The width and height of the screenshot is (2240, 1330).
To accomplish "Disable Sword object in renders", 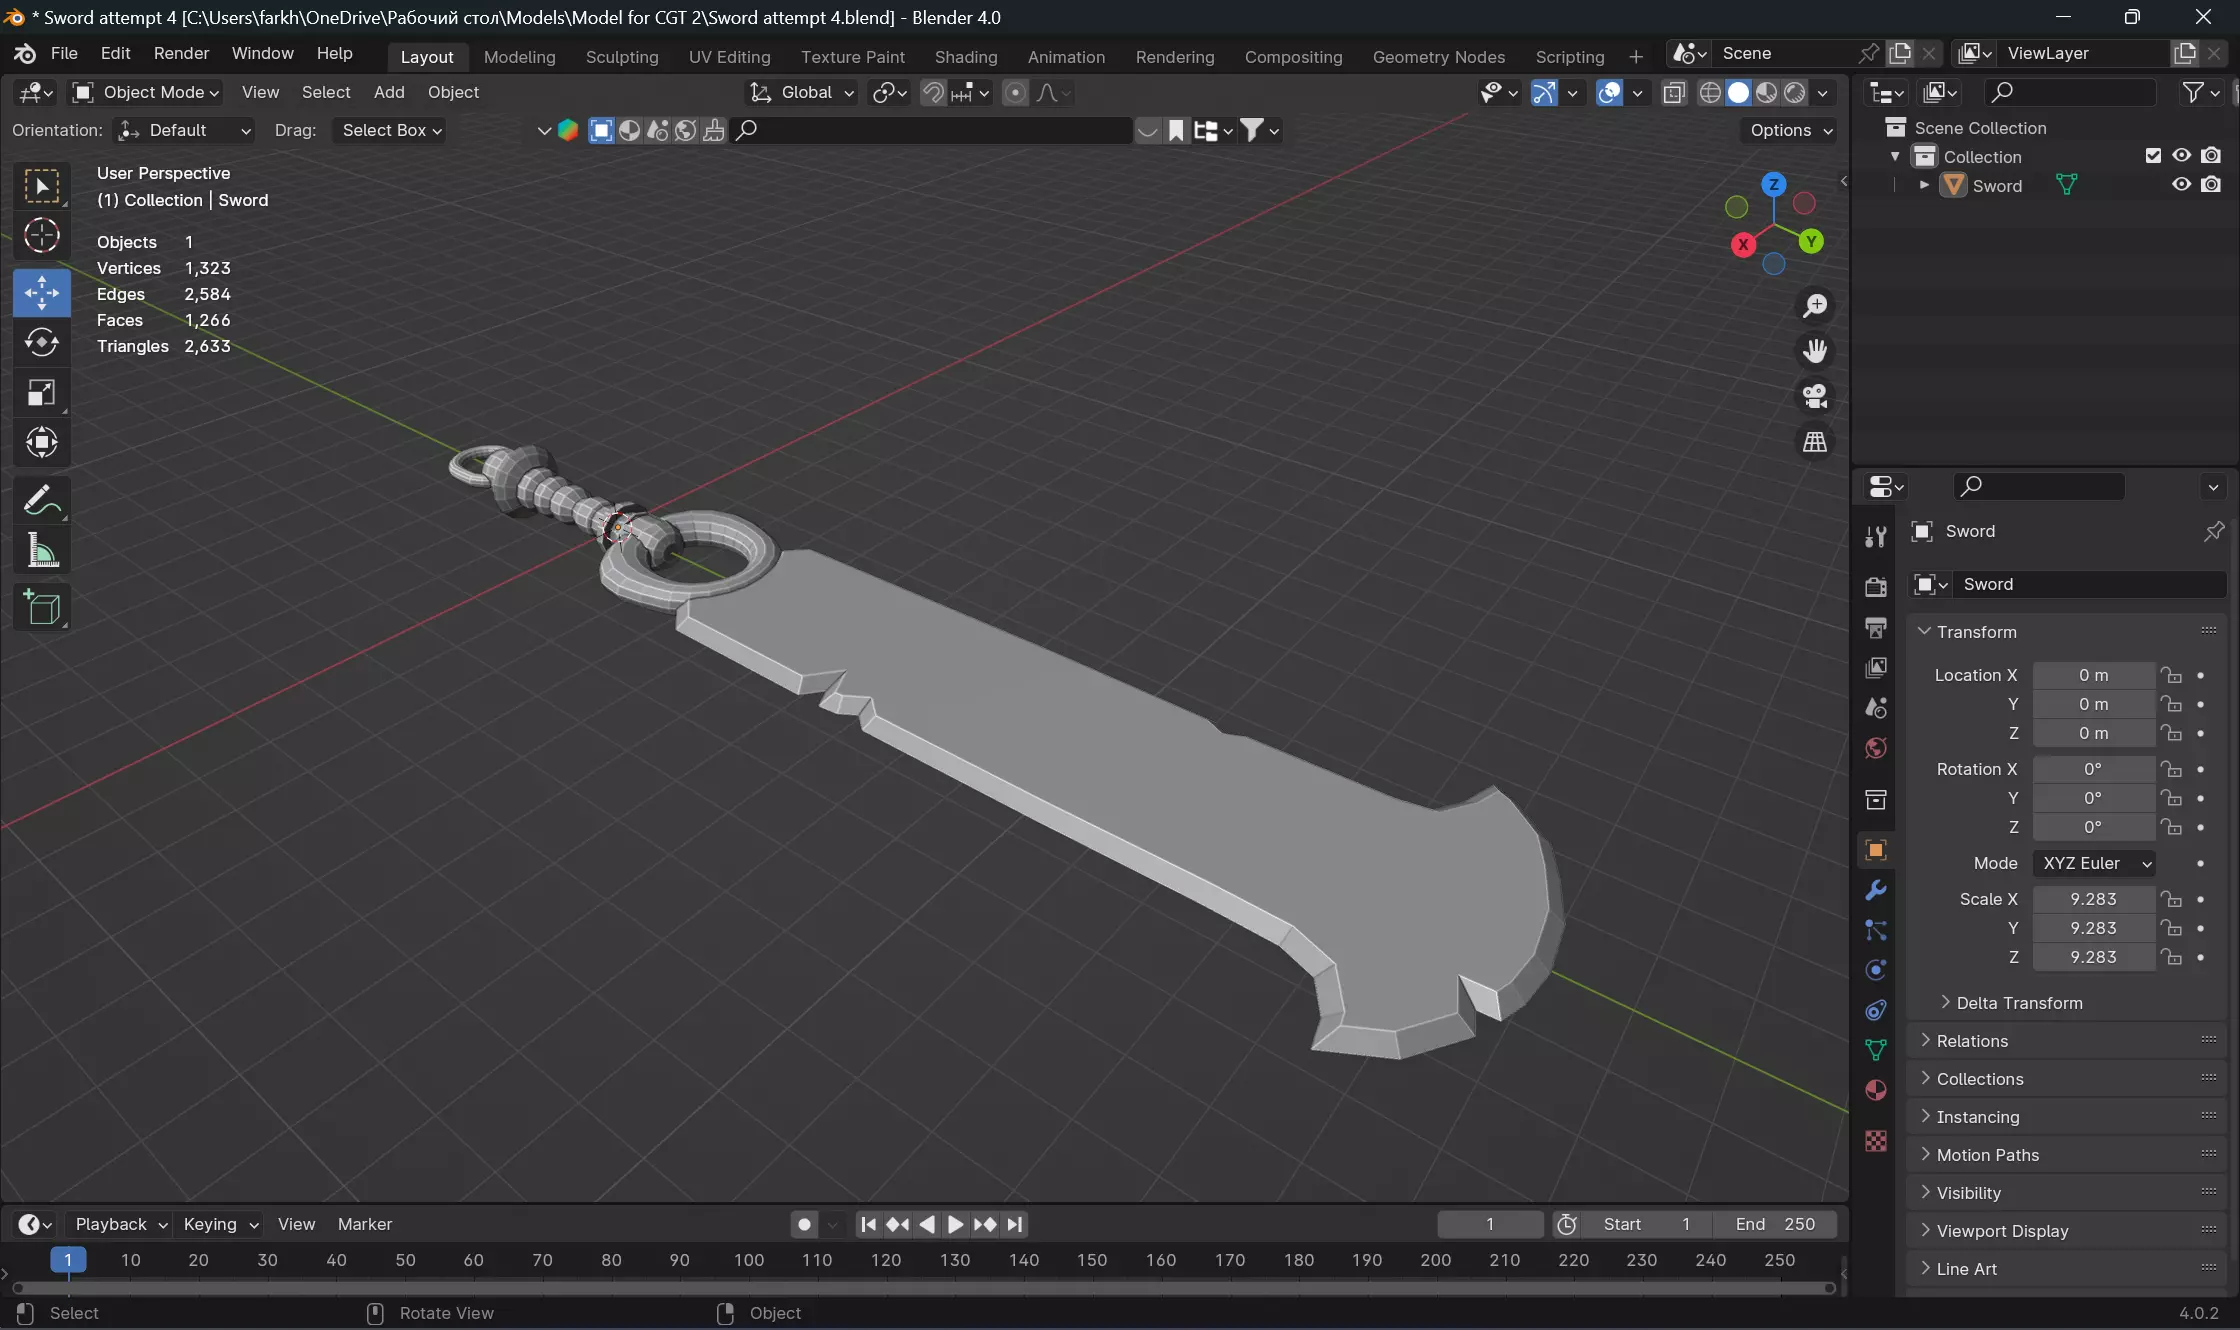I will [2211, 185].
